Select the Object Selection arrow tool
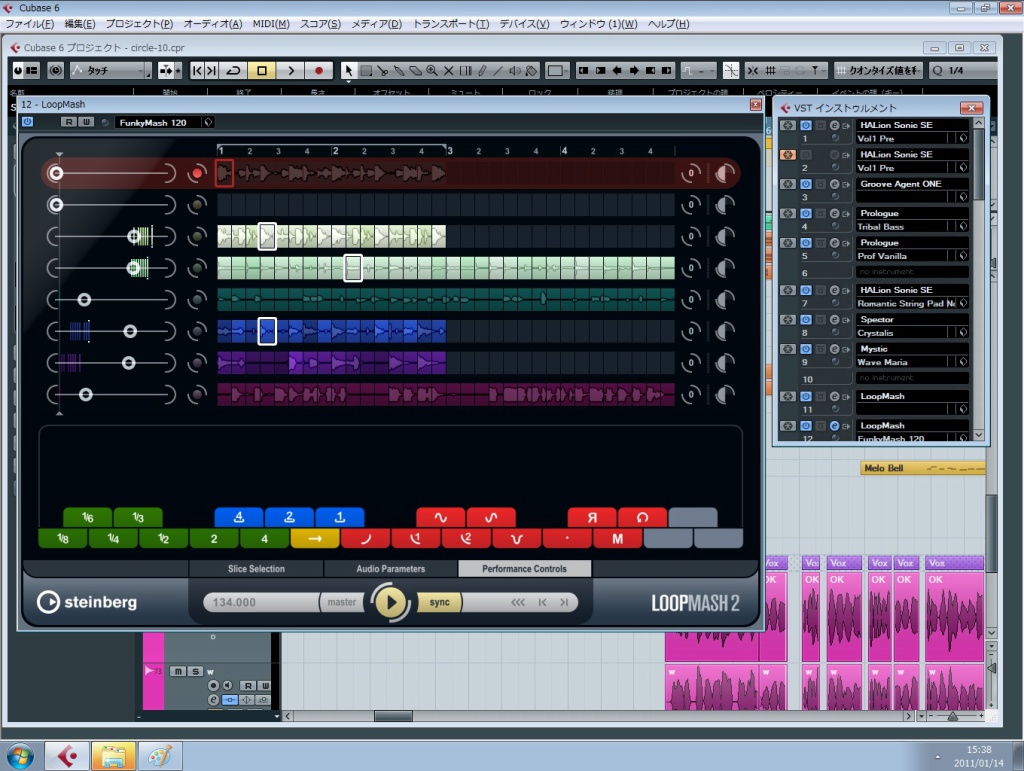The width and height of the screenshot is (1024, 771). (349, 71)
